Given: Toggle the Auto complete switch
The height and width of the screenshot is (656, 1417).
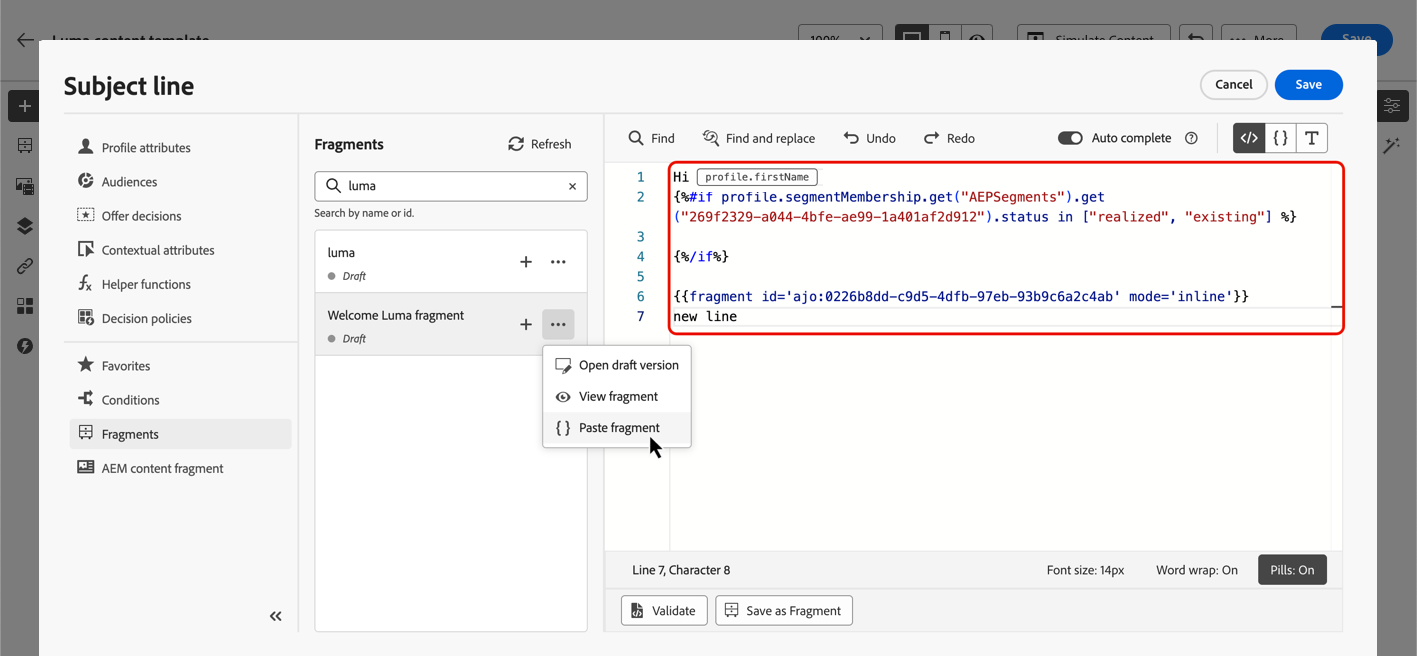Looking at the screenshot, I should pyautogui.click(x=1070, y=138).
